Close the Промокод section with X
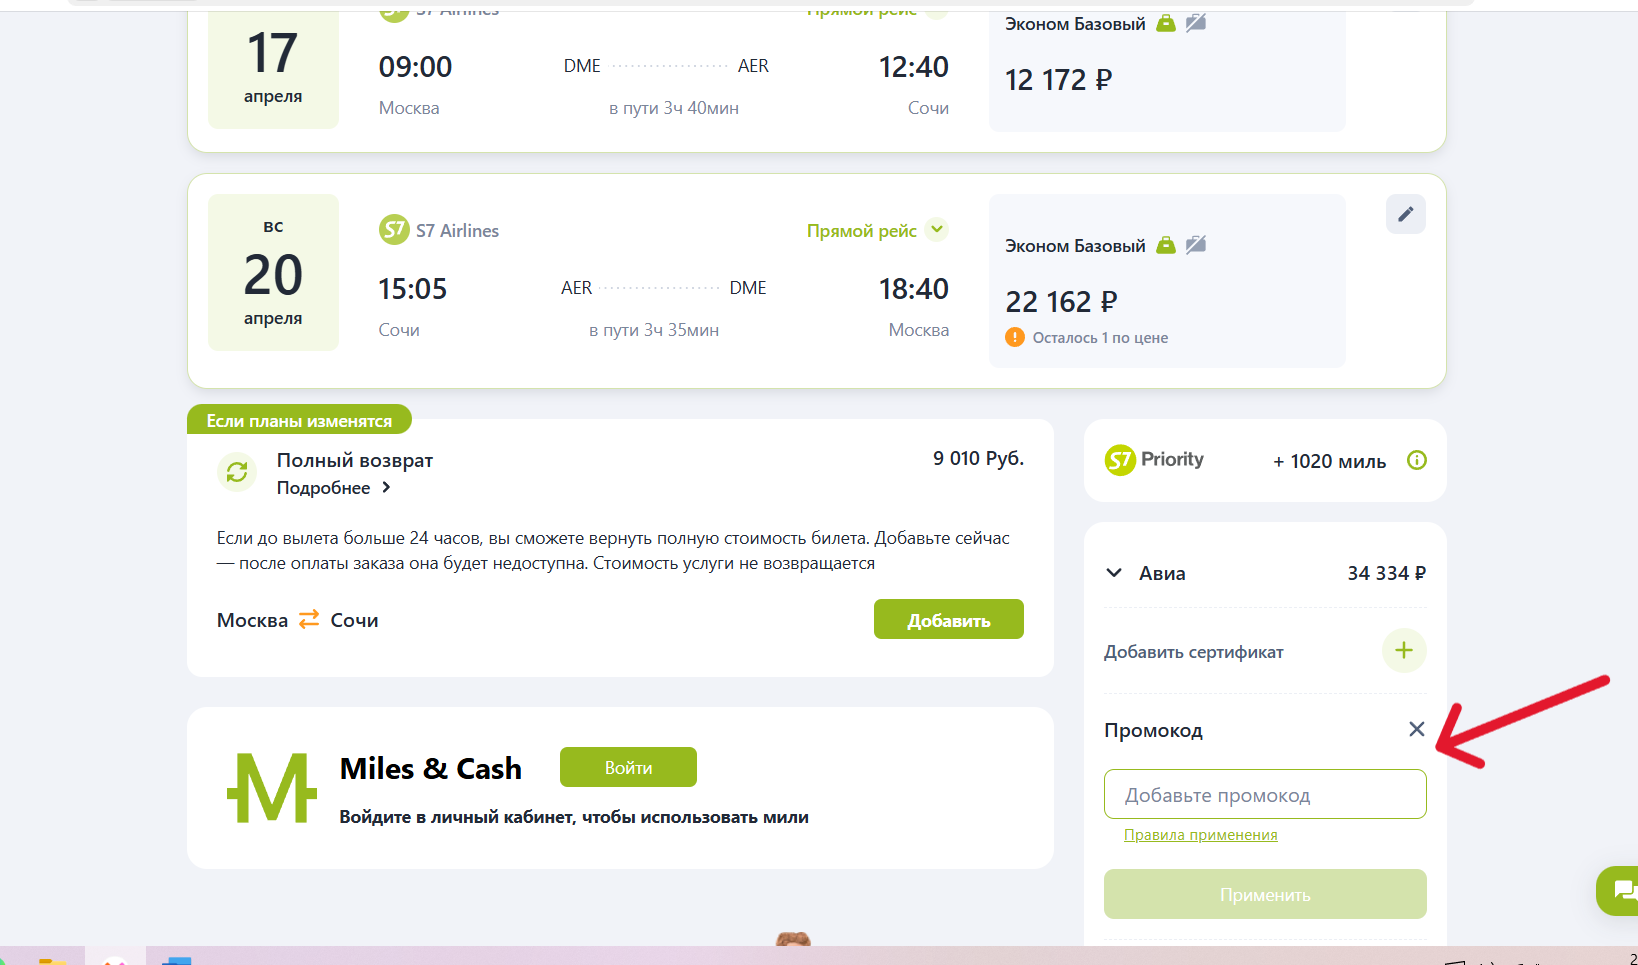 coord(1416,729)
